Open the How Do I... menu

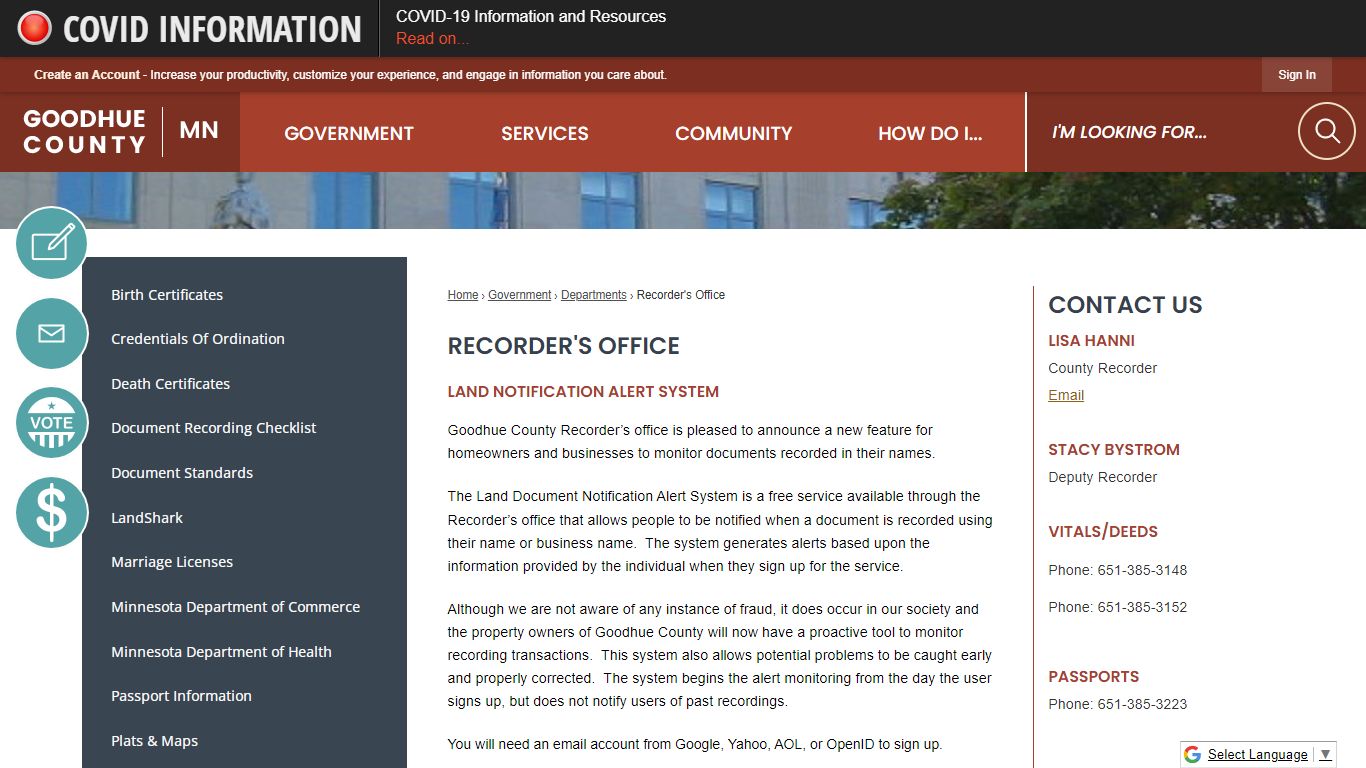930,133
